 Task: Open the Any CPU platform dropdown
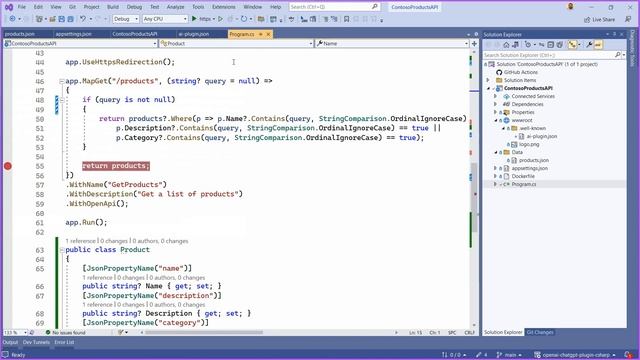165,19
